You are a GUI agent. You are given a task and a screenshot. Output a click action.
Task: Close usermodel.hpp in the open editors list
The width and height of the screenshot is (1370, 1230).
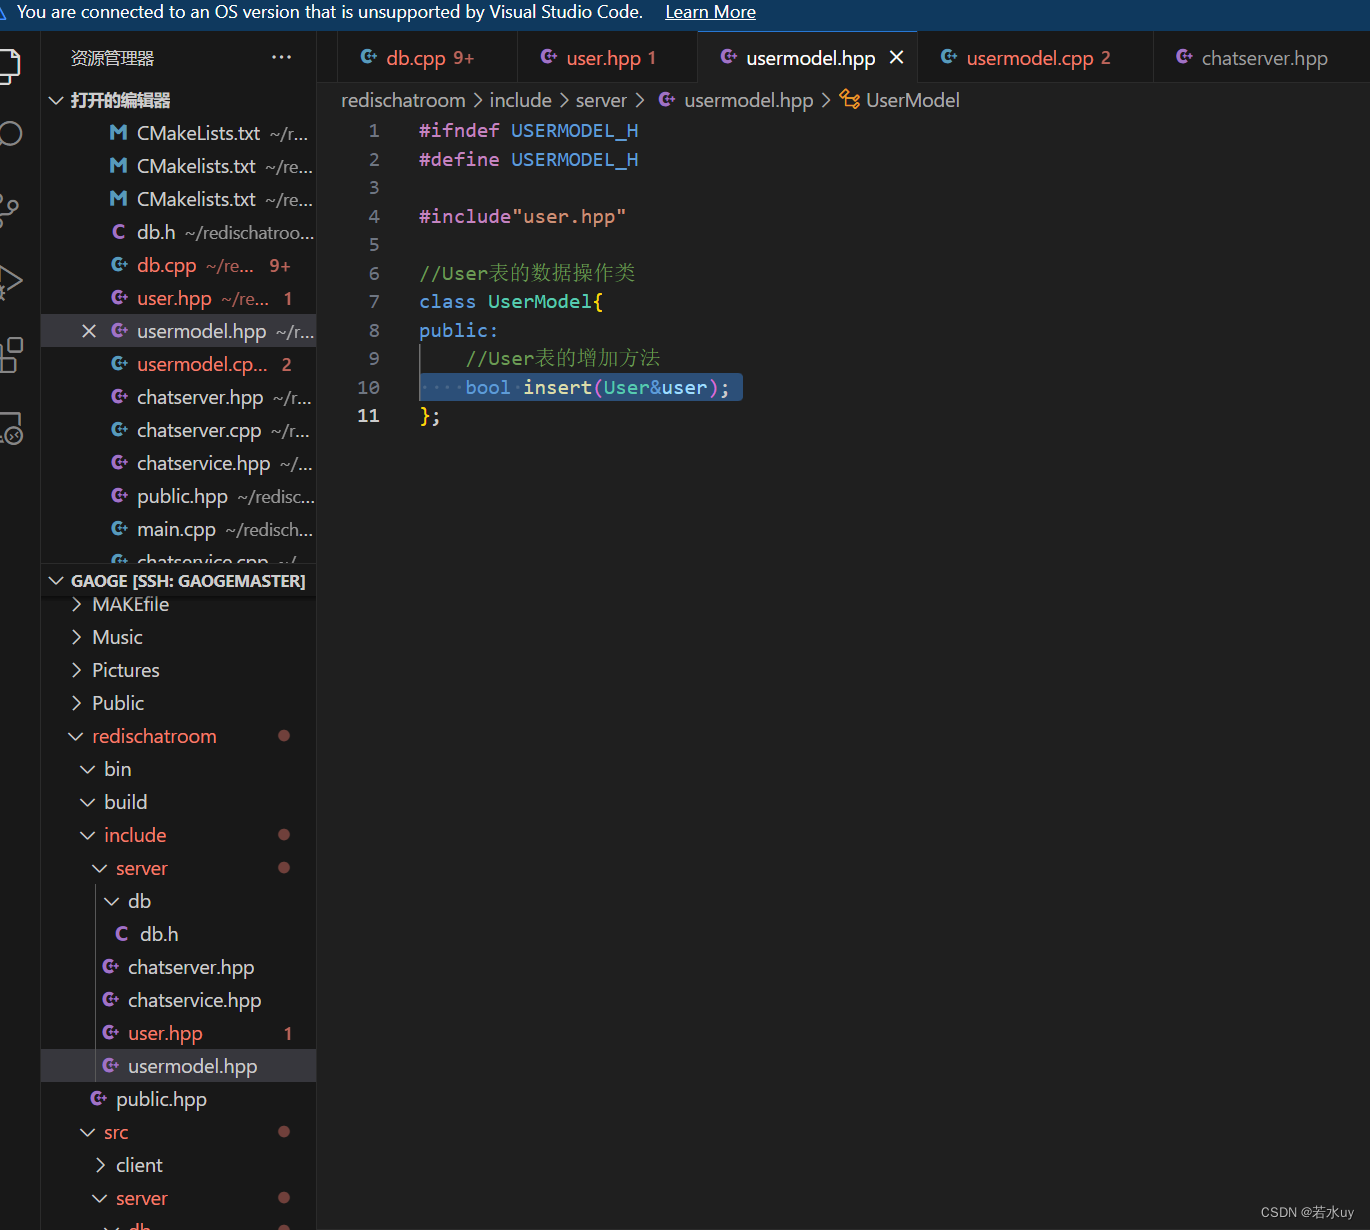pyautogui.click(x=89, y=331)
